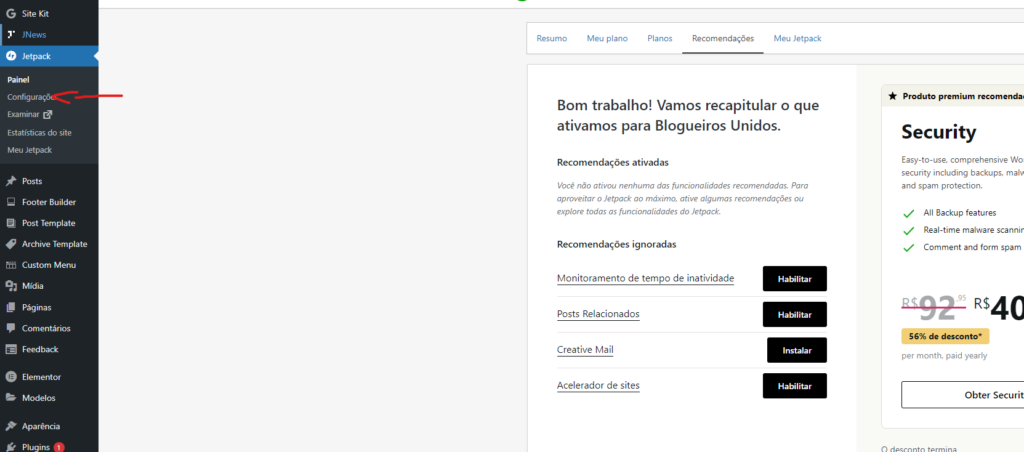
Task: Click the Mídia icon
Action: point(11,285)
